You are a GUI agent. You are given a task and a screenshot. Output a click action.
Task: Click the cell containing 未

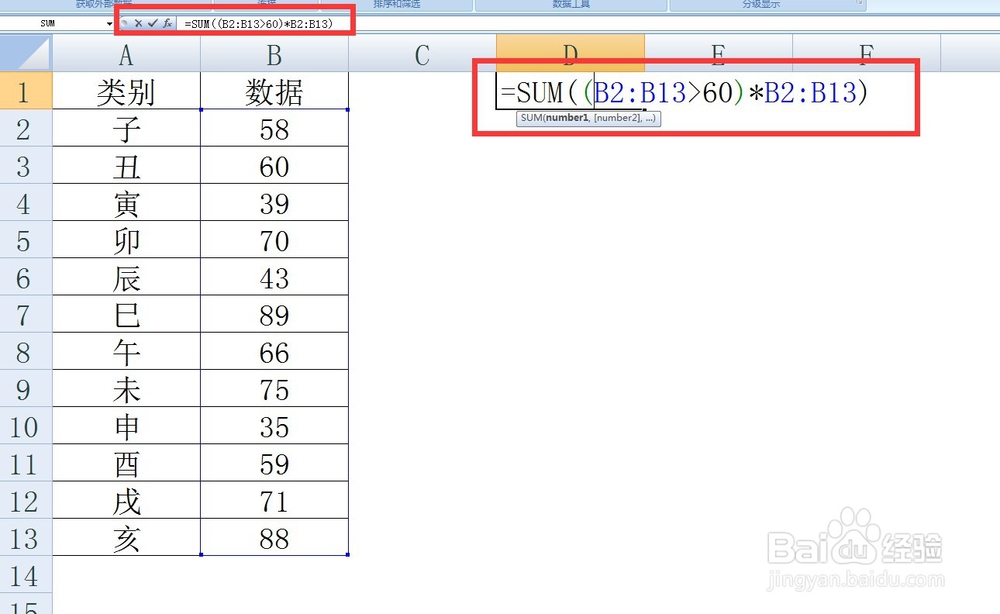126,388
